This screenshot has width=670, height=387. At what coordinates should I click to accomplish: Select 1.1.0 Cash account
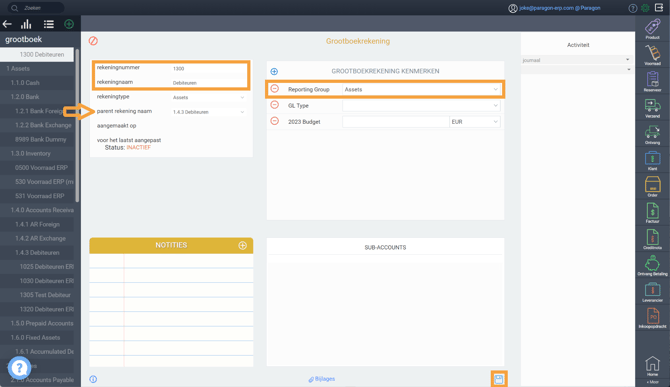[x=37, y=82]
